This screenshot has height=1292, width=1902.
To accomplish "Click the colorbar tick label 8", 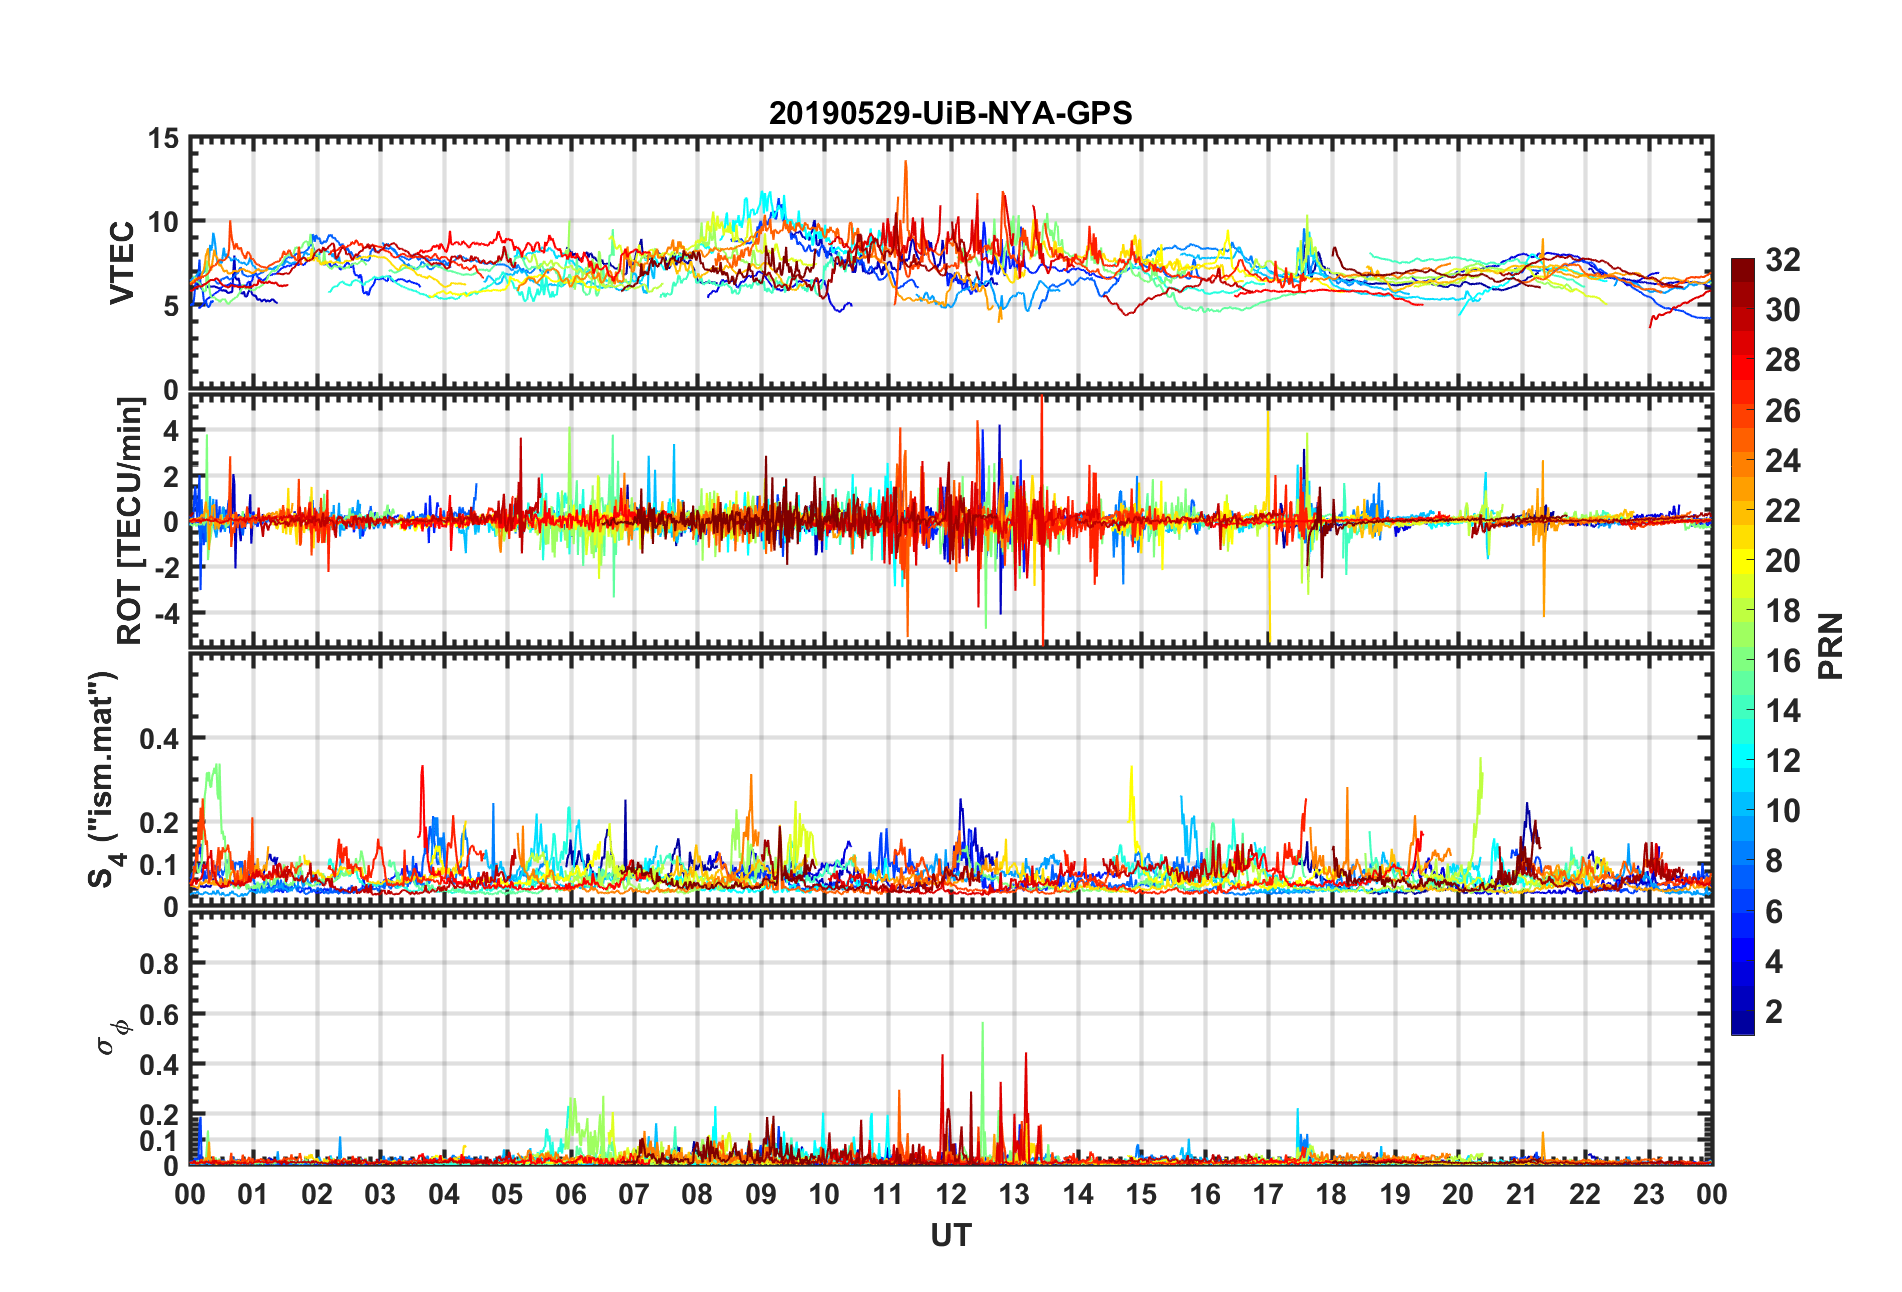I will (x=1774, y=861).
